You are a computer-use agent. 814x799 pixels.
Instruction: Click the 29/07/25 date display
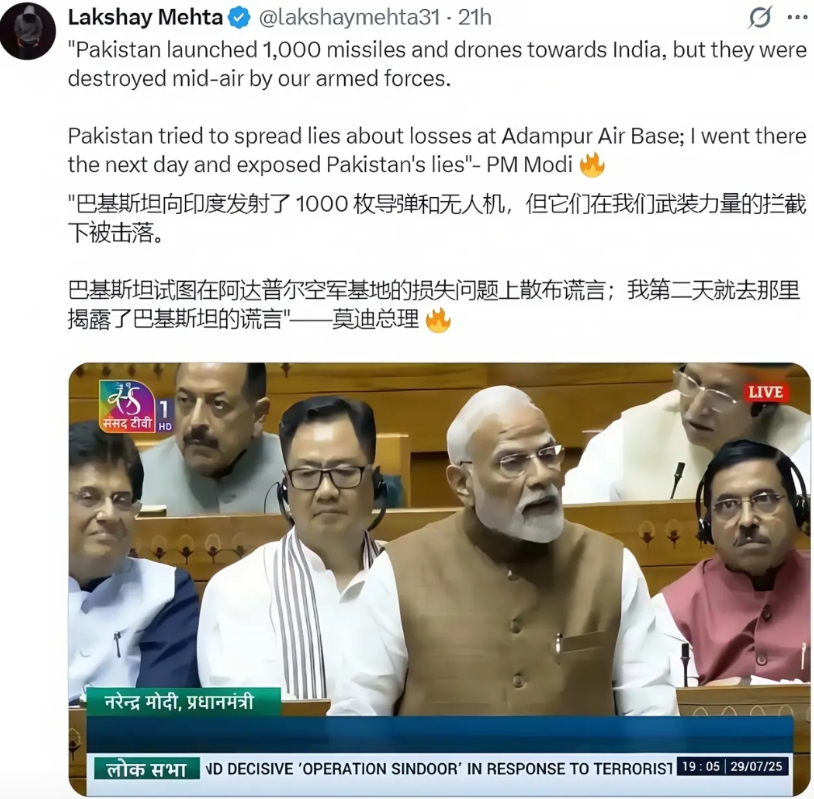[756, 767]
